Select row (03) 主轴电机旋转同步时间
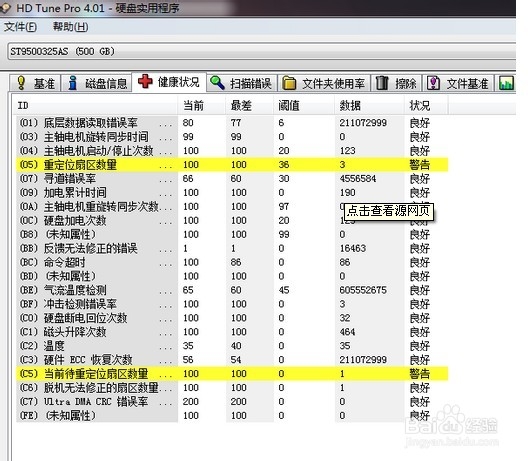The height and width of the screenshot is (461, 528). pos(232,137)
